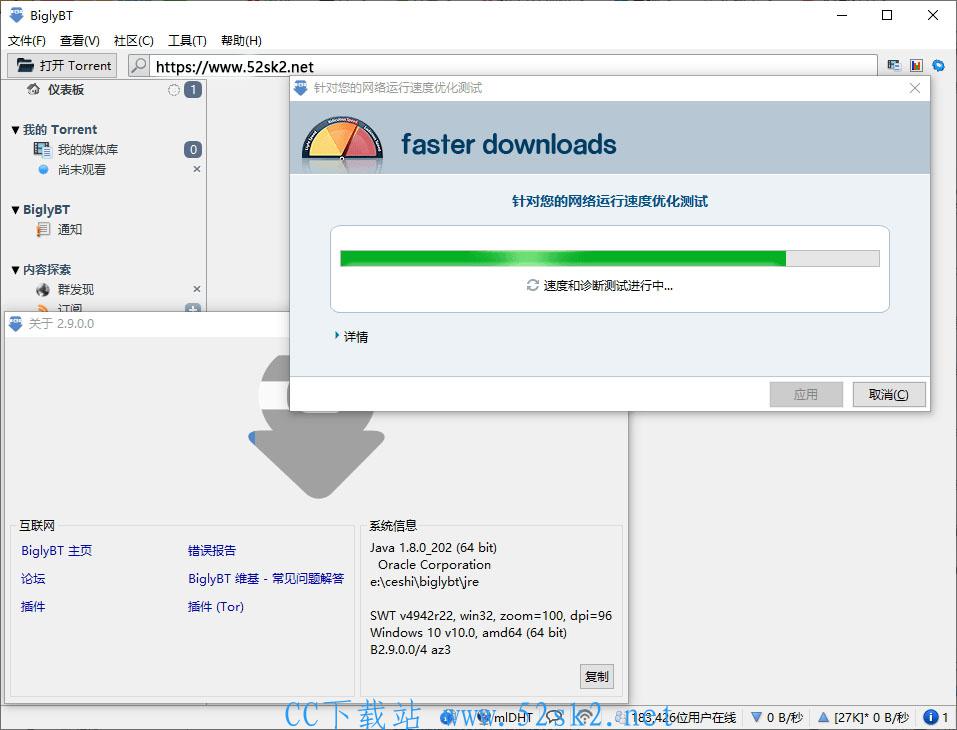Click the blue dot beside 尚未观看
Image resolution: width=957 pixels, height=730 pixels.
coord(43,170)
